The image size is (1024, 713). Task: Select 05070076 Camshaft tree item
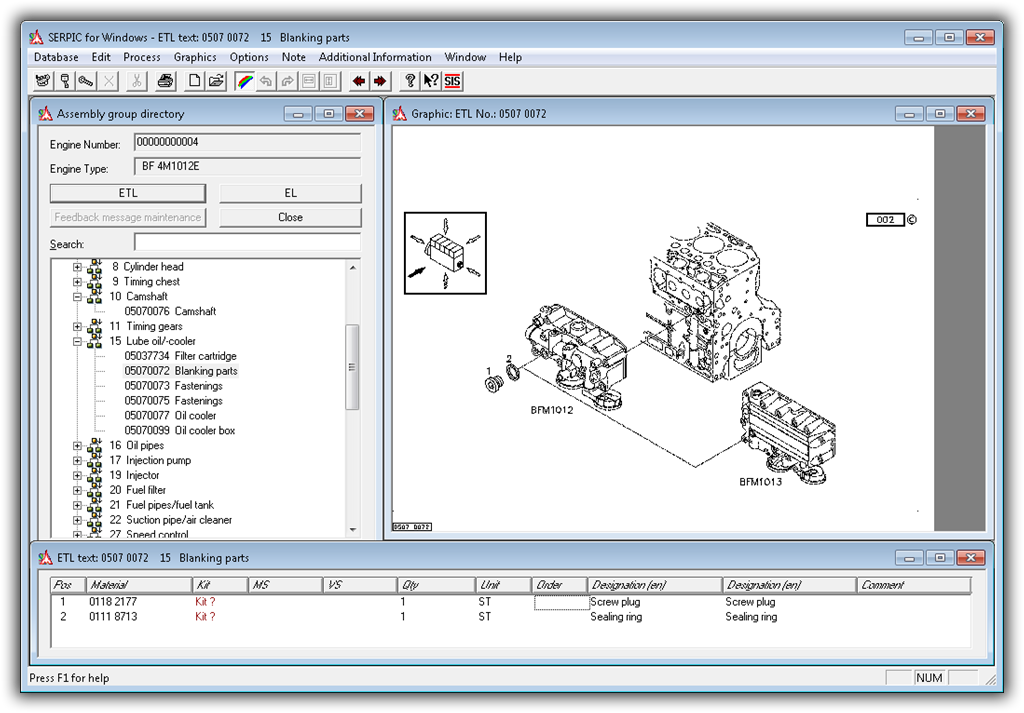pyautogui.click(x=170, y=311)
